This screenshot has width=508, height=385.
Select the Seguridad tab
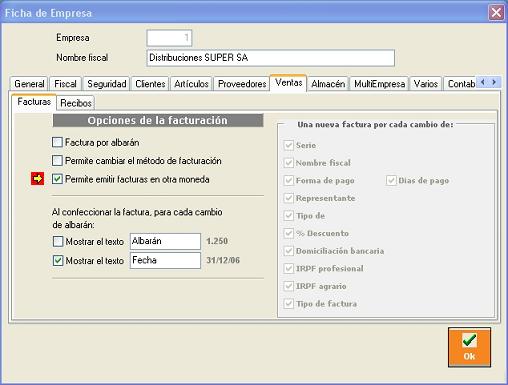point(107,84)
